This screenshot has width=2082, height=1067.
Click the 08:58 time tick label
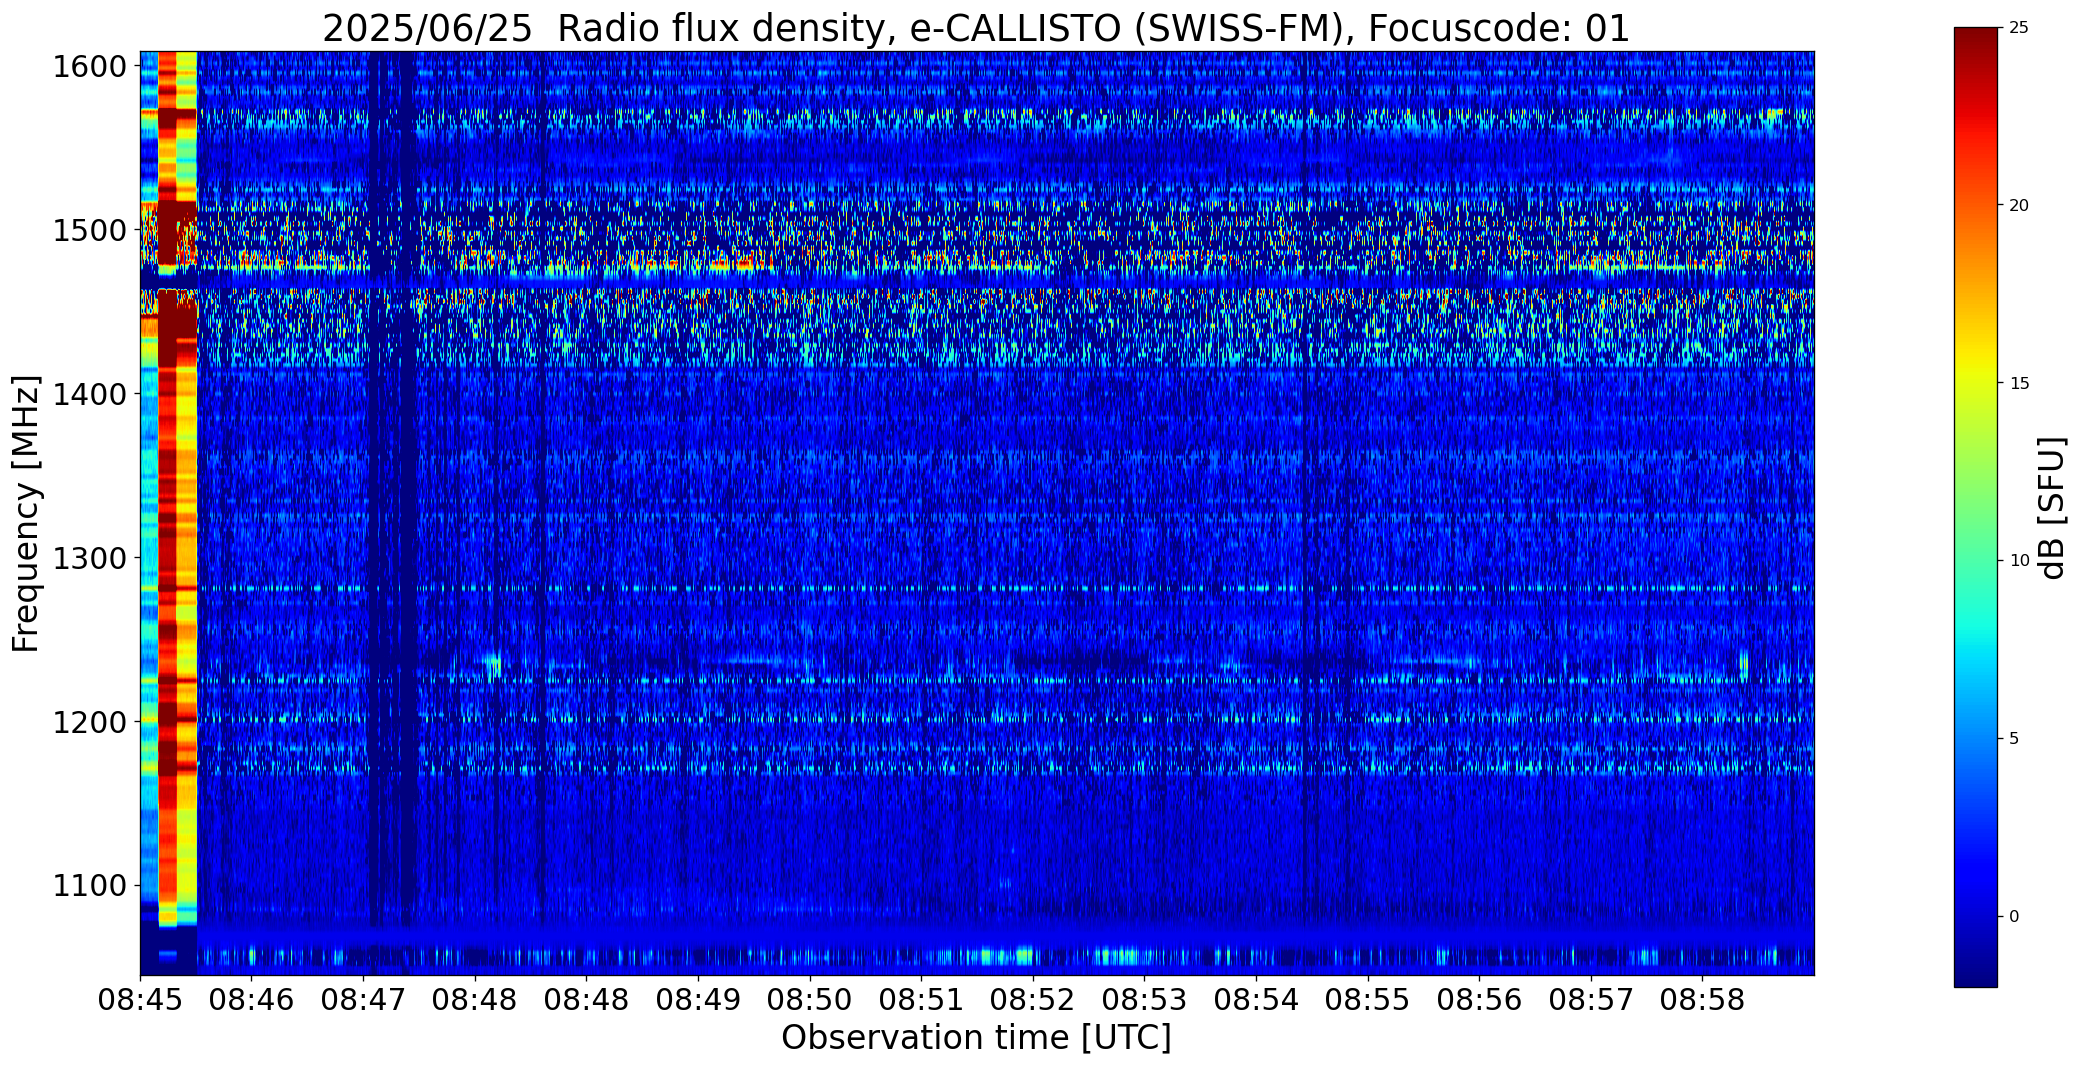(x=1703, y=1000)
